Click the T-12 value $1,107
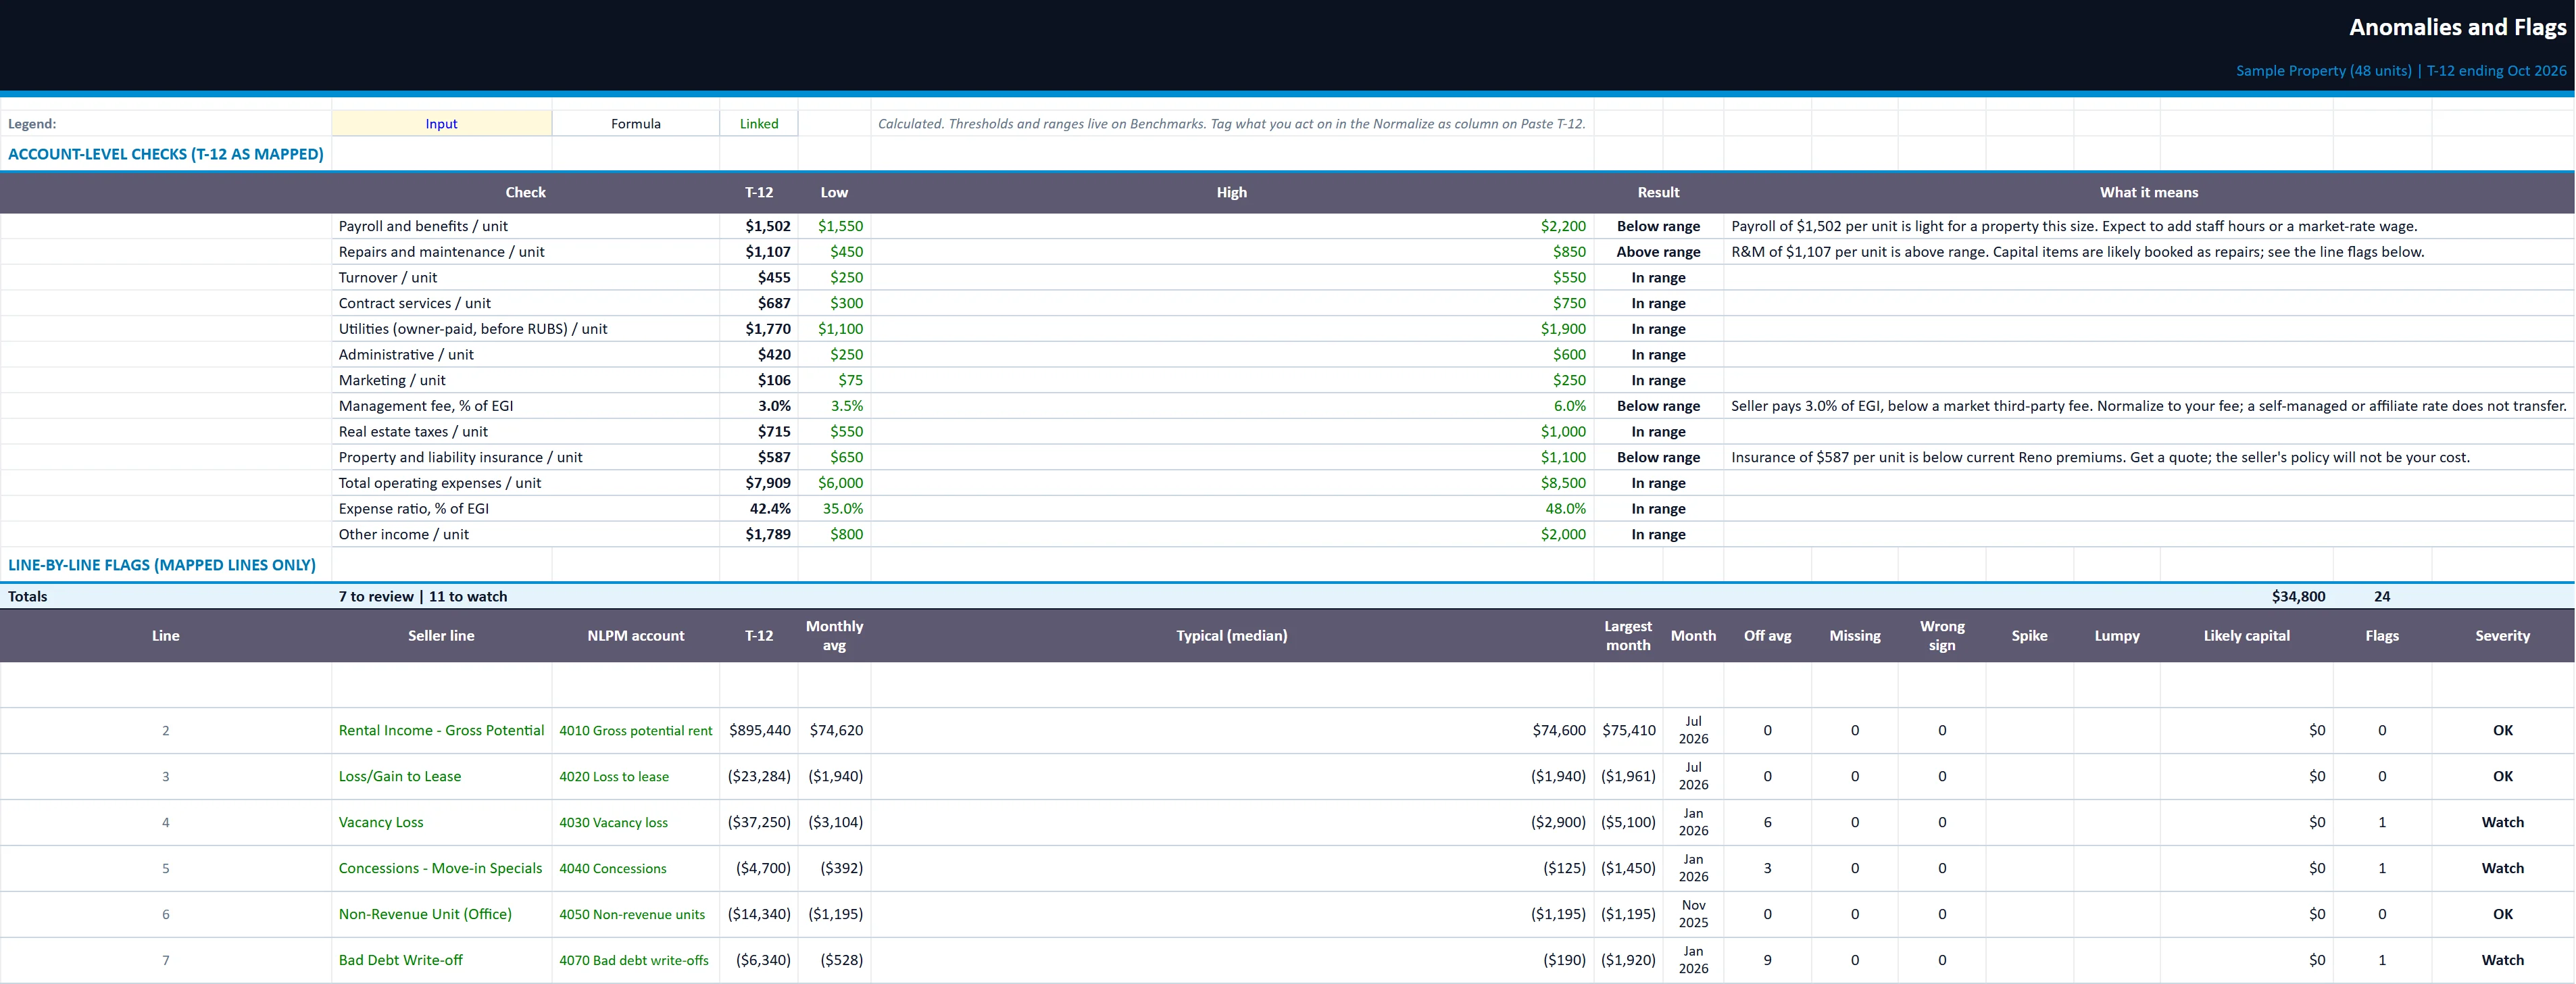Image resolution: width=2576 pixels, height=984 pixels. (x=767, y=252)
